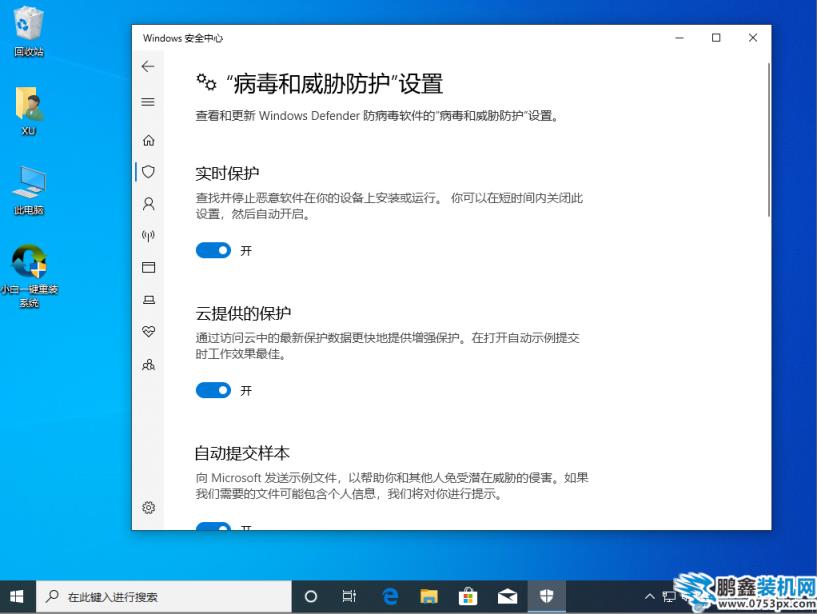Open Family options people icon
The width and height of the screenshot is (817, 614).
(148, 364)
